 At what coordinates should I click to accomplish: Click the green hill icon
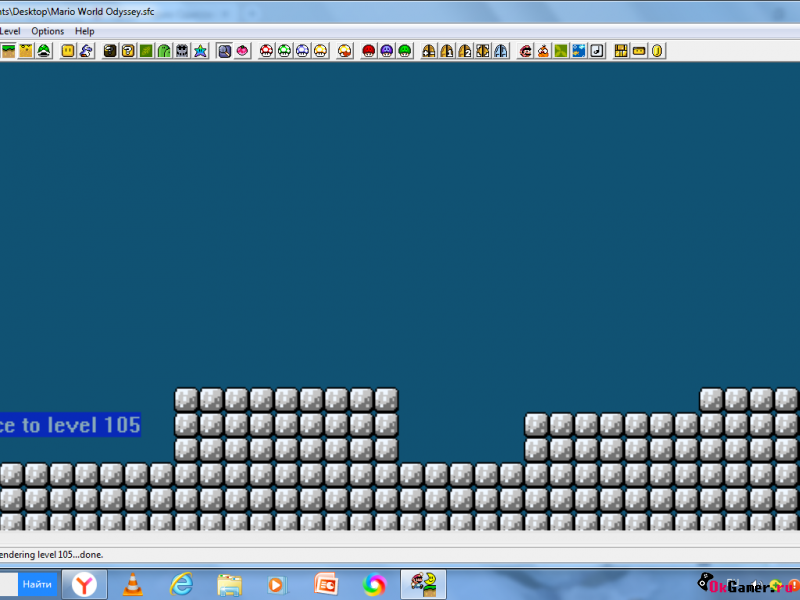tap(164, 51)
